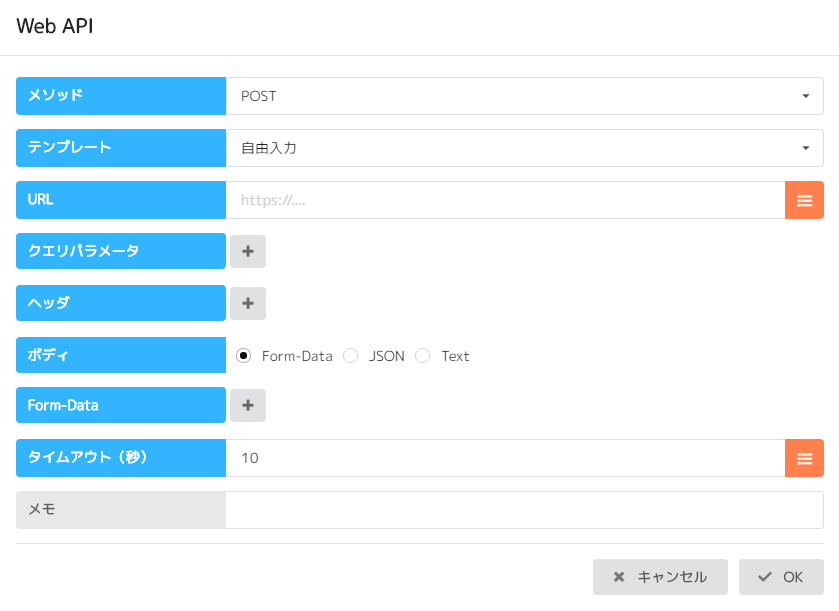
Task: Confirm with the OK button
Action: tap(781, 577)
